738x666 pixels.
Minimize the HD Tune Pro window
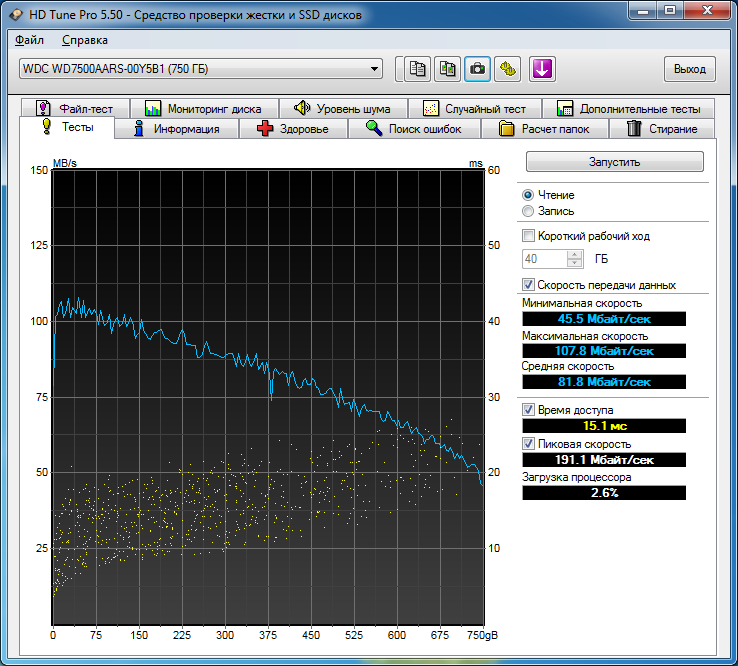point(643,11)
